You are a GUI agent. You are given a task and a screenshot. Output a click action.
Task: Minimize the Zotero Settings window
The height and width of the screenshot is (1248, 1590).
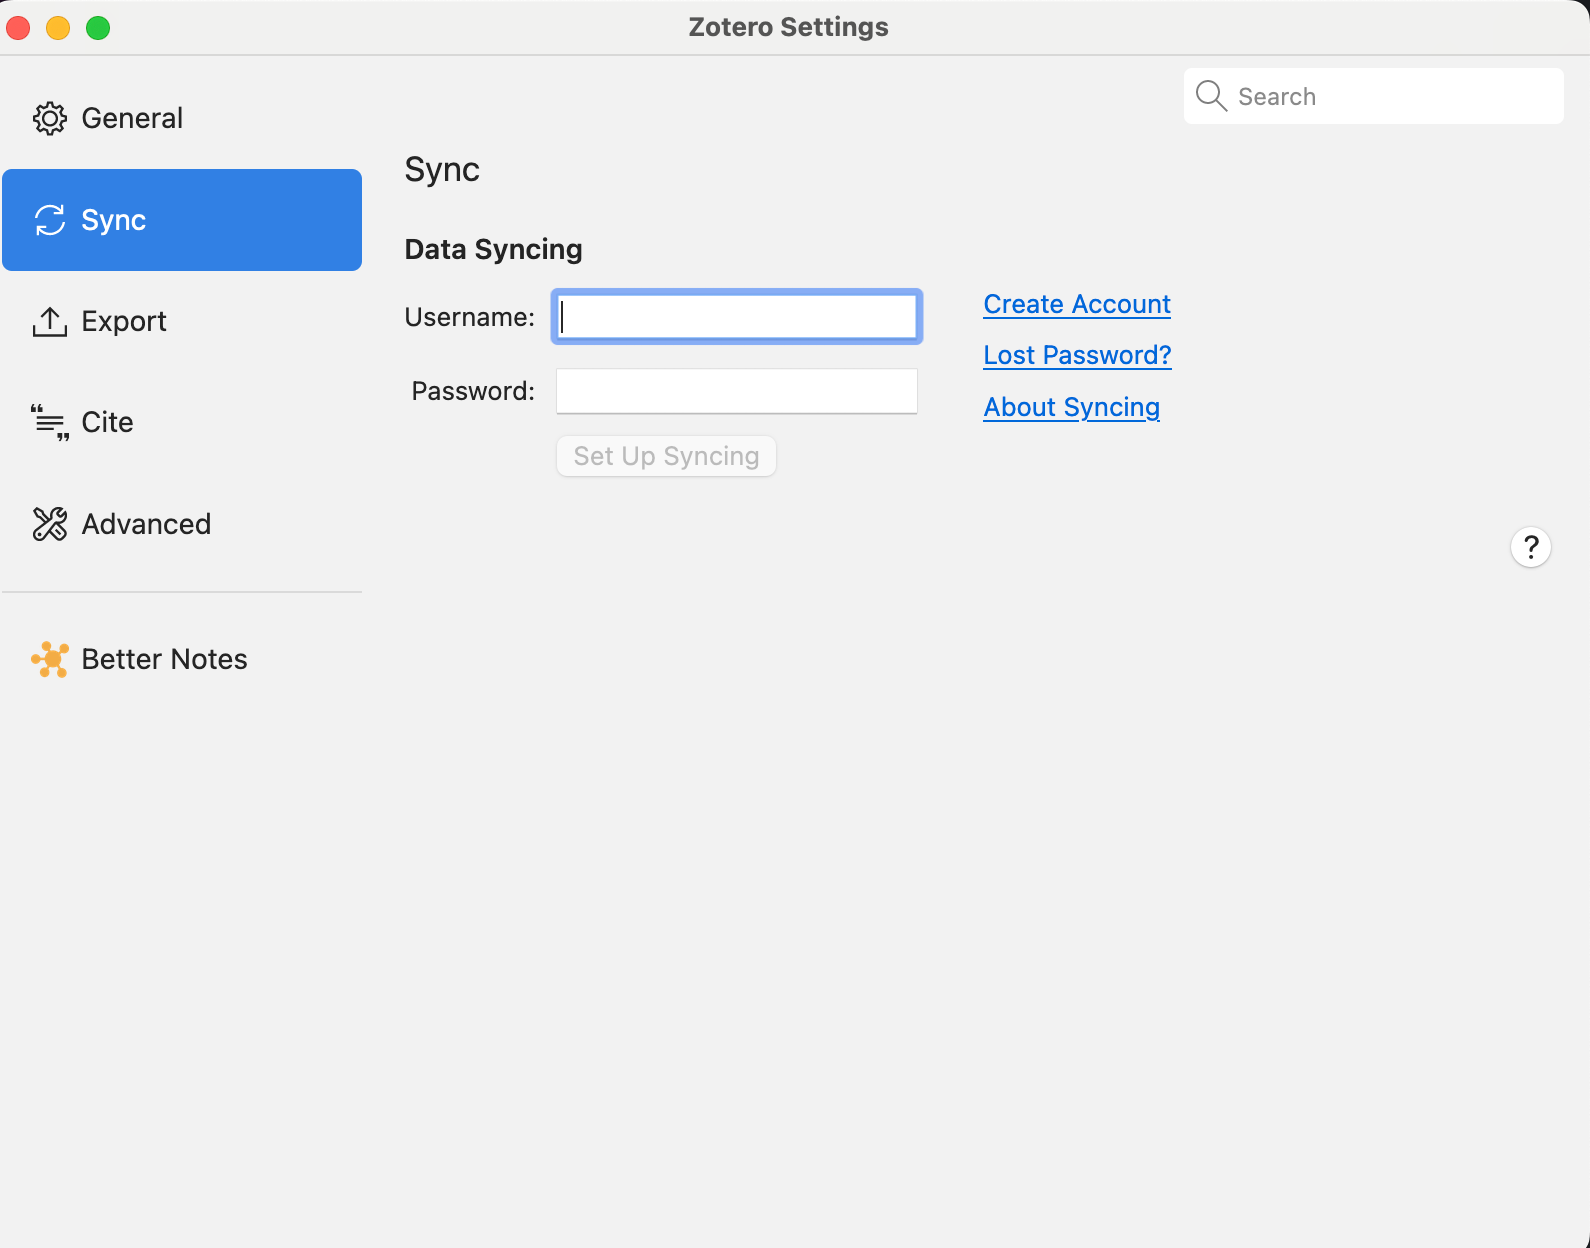(58, 27)
